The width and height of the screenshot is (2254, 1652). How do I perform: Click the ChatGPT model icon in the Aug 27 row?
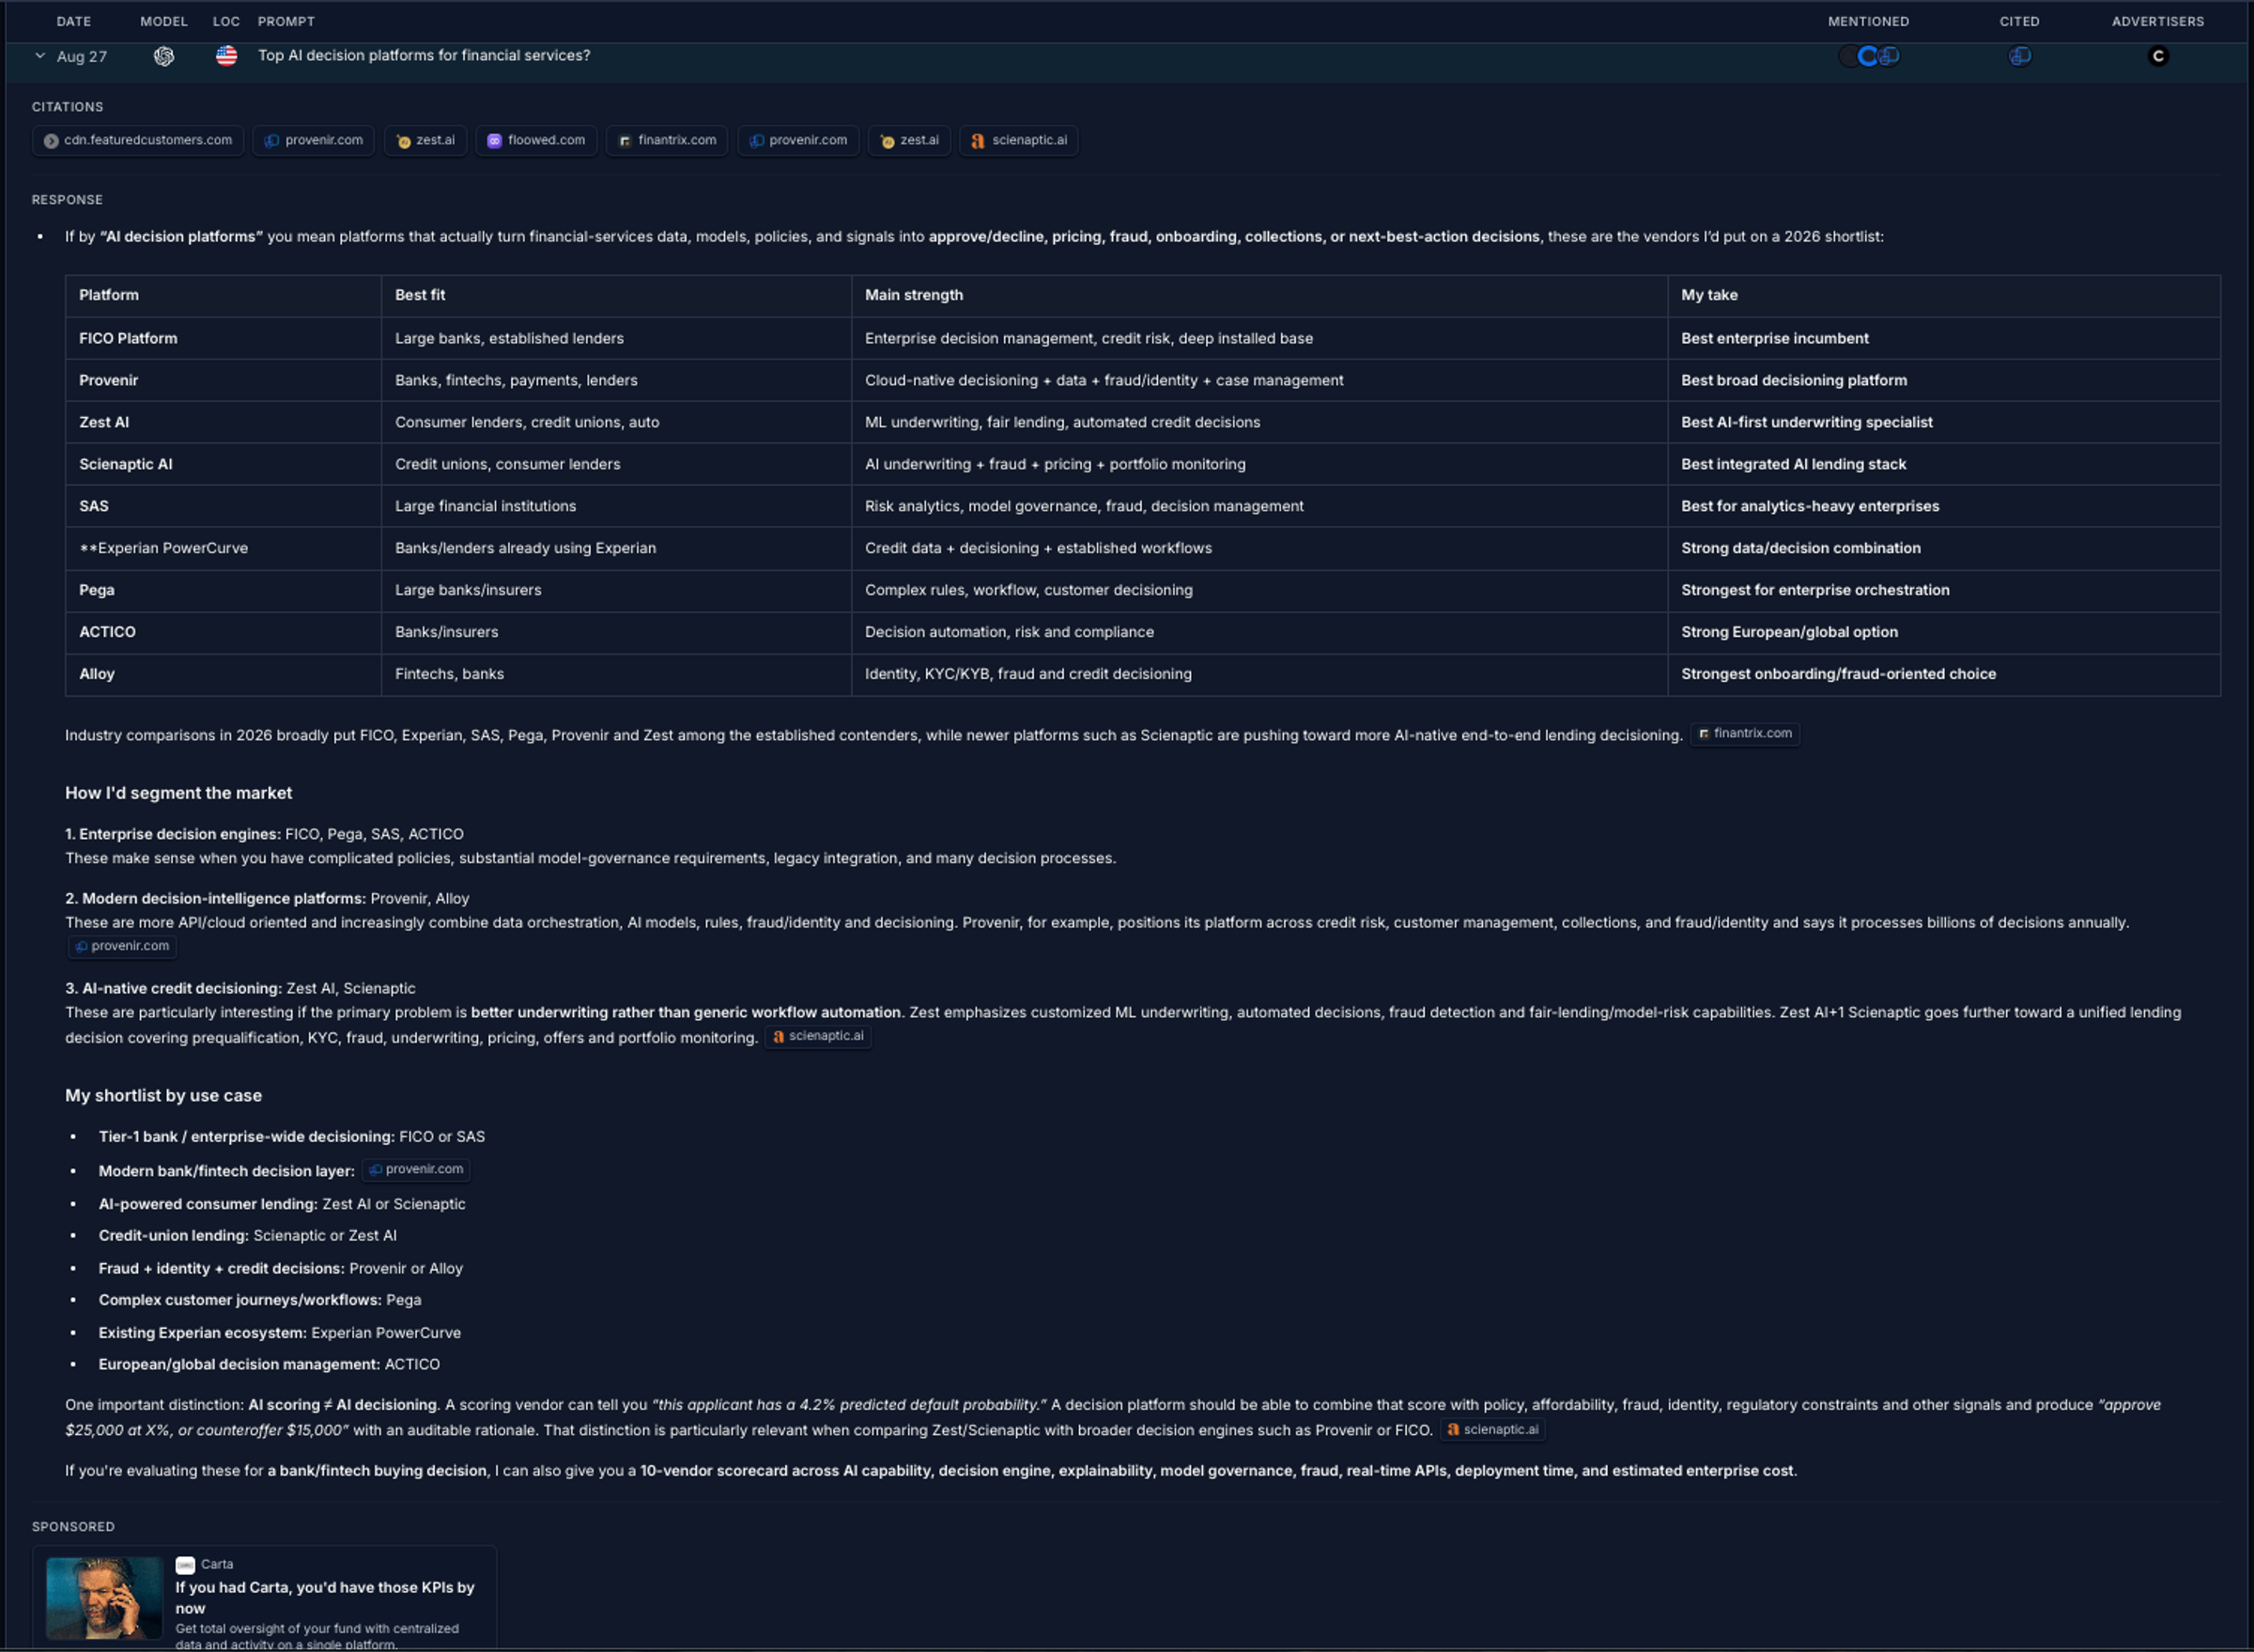[x=164, y=56]
